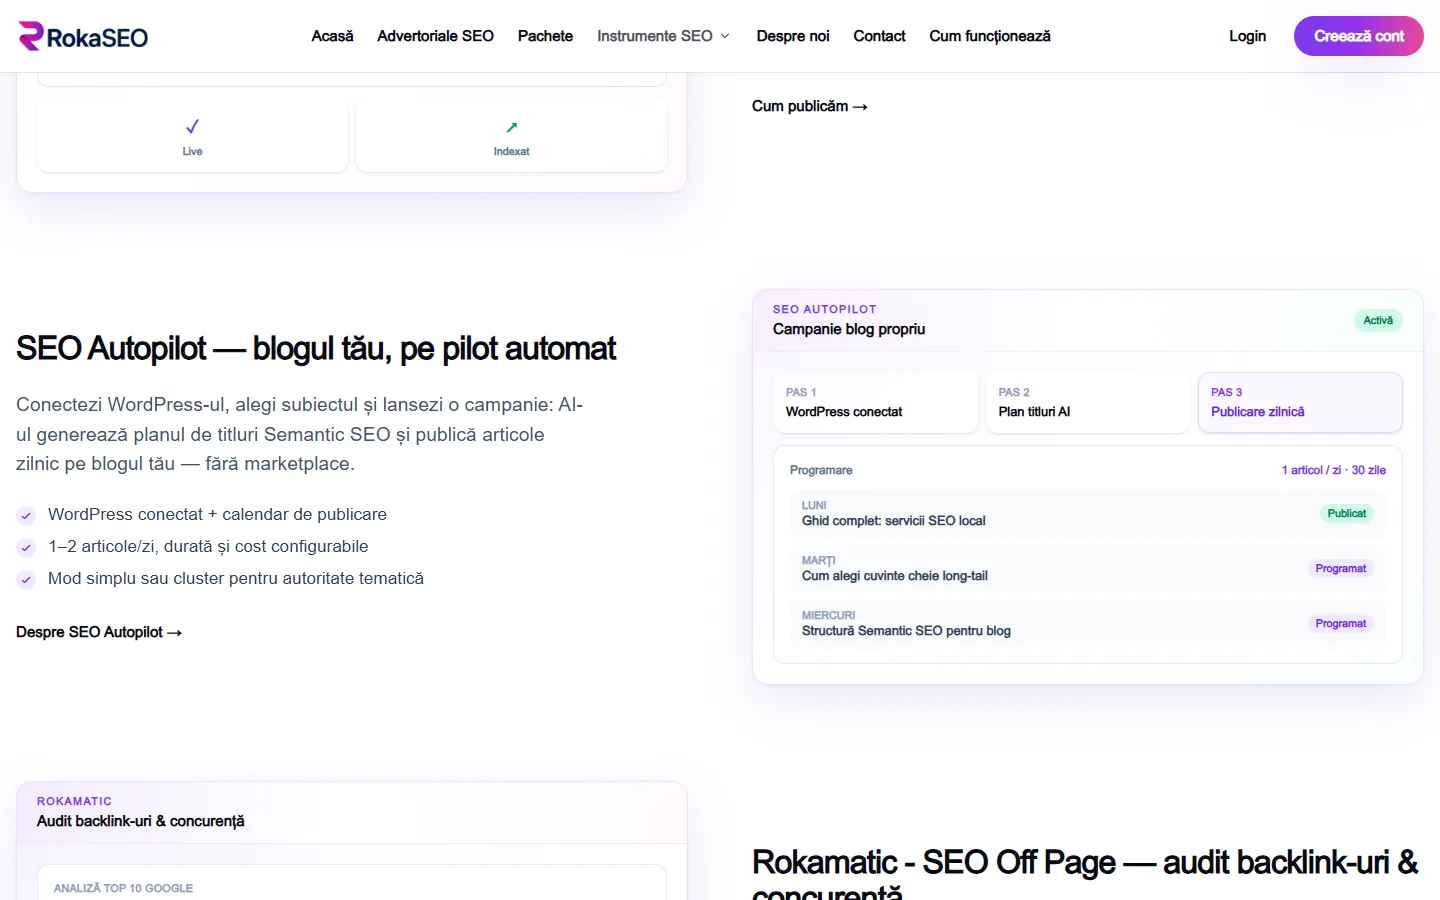Click the Creează cont button
Viewport: 1440px width, 900px height.
pyautogui.click(x=1359, y=36)
